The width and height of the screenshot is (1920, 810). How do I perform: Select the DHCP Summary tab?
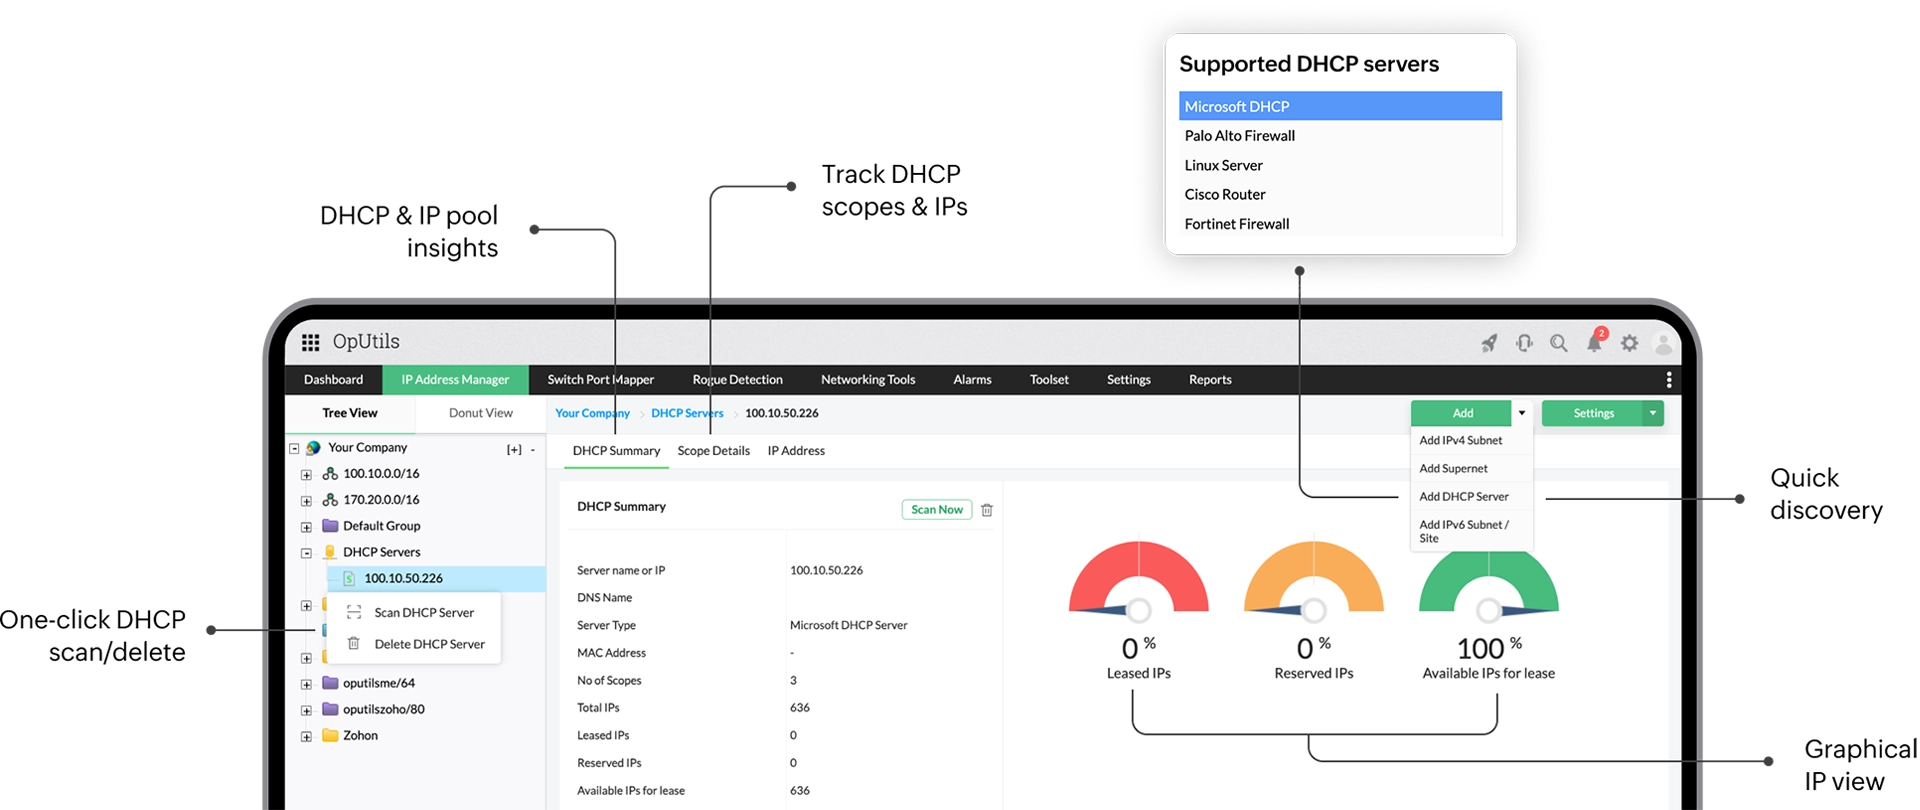616,451
